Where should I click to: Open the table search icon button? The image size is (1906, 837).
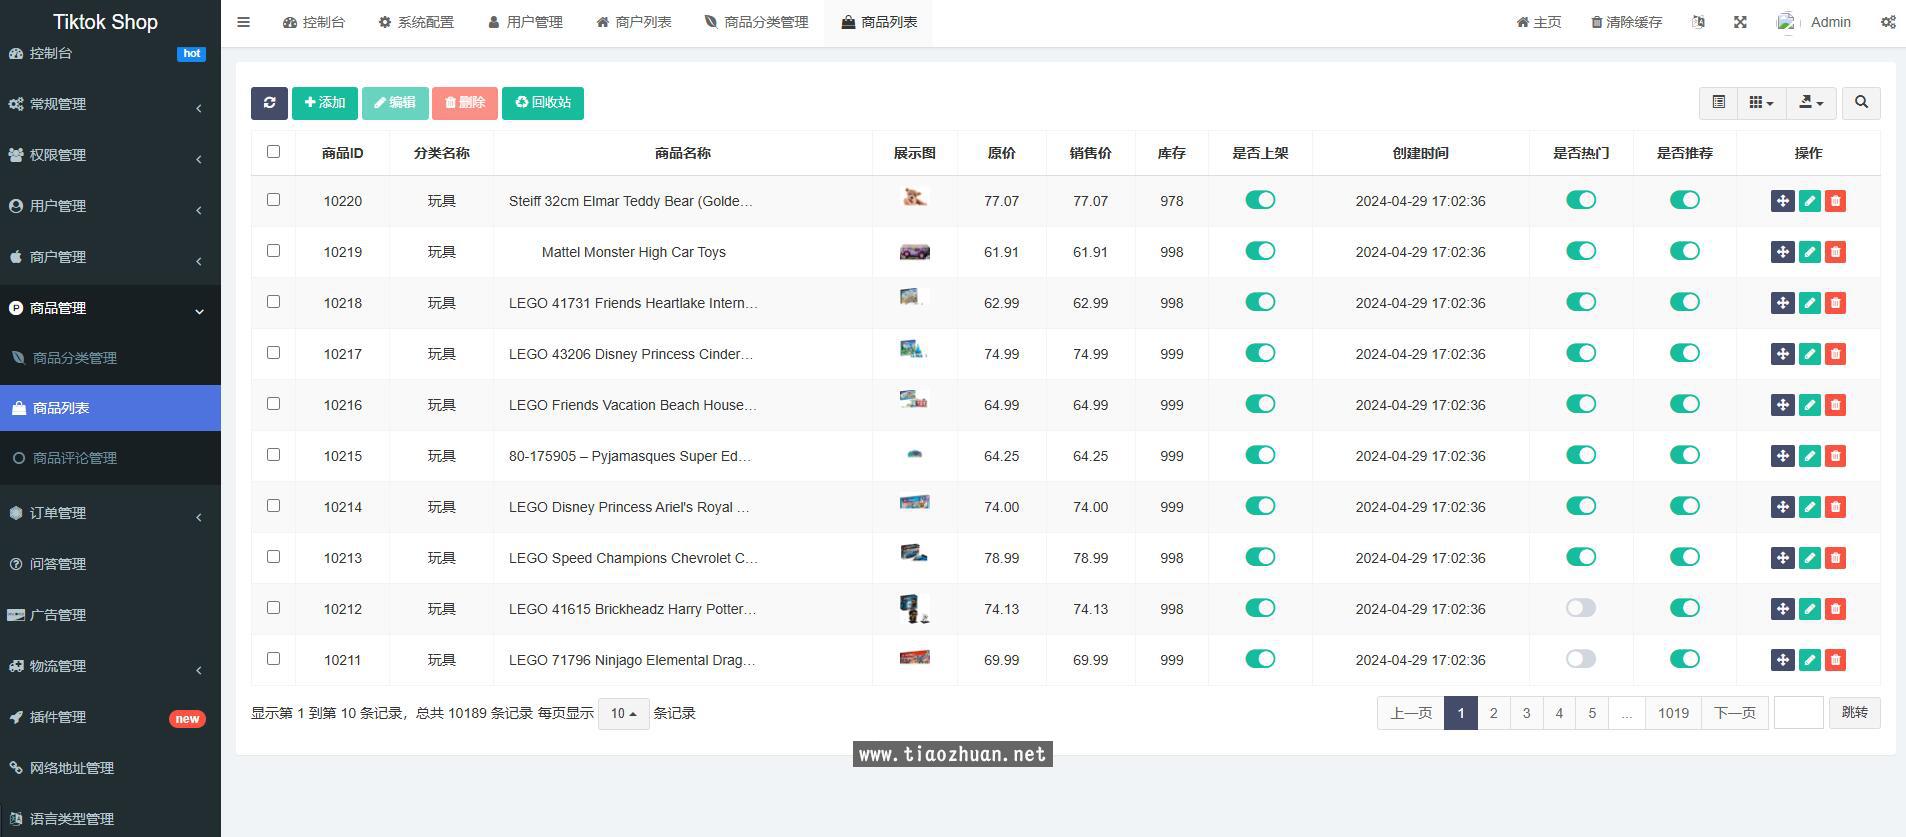pyautogui.click(x=1861, y=103)
